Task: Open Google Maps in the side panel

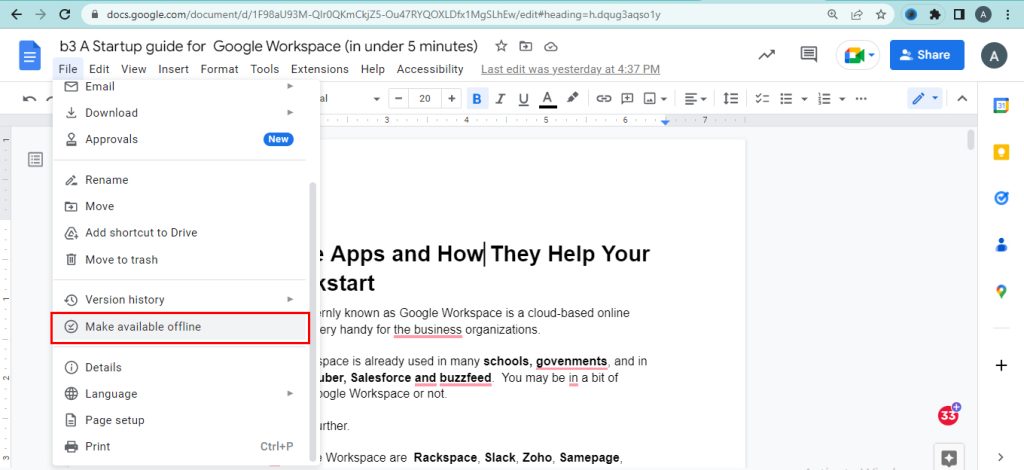Action: click(1001, 292)
